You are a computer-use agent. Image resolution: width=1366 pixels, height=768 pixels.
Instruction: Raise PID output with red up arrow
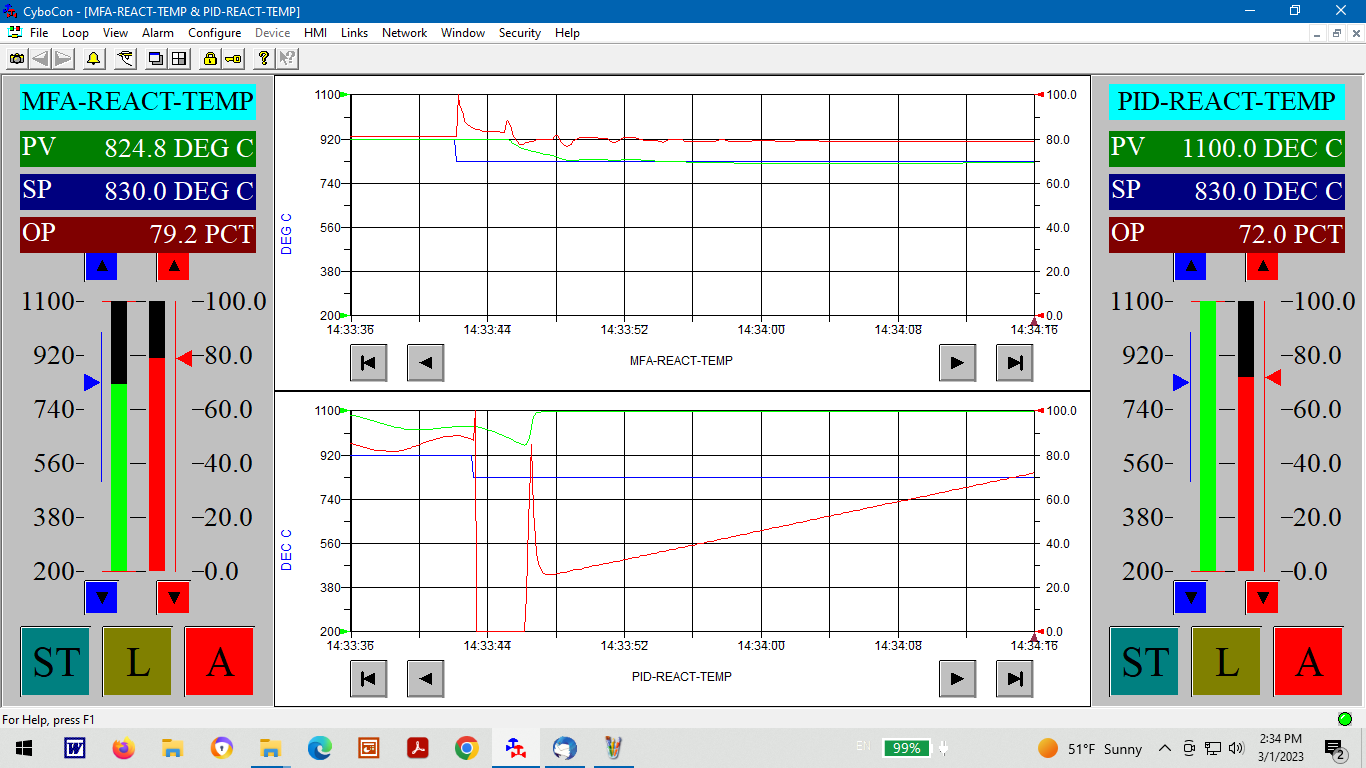(x=1262, y=267)
